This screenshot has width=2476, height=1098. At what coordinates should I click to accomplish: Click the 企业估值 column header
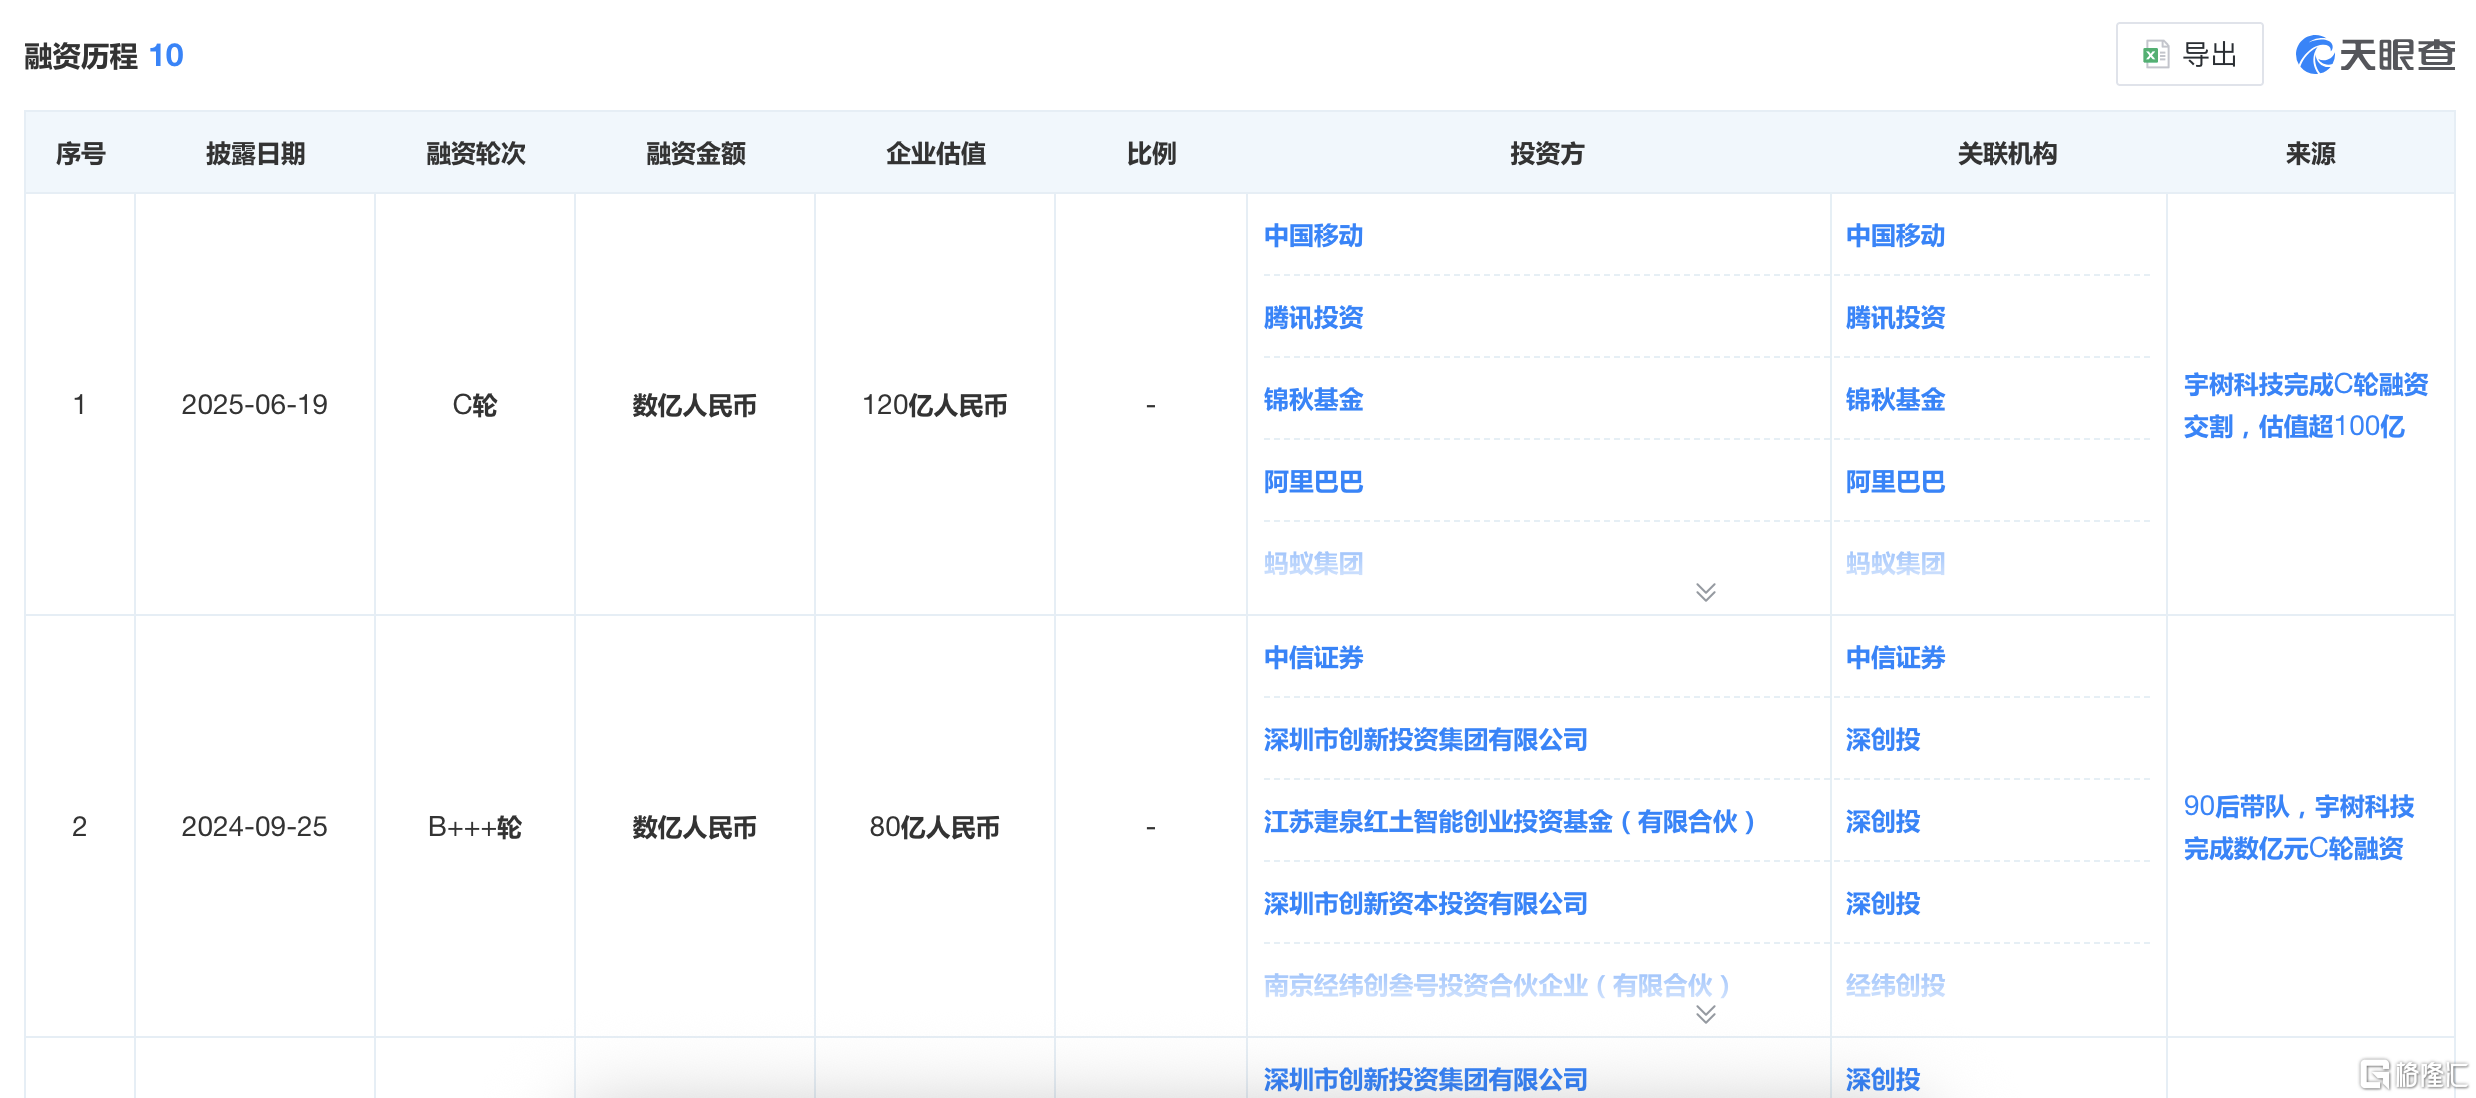pos(935,154)
